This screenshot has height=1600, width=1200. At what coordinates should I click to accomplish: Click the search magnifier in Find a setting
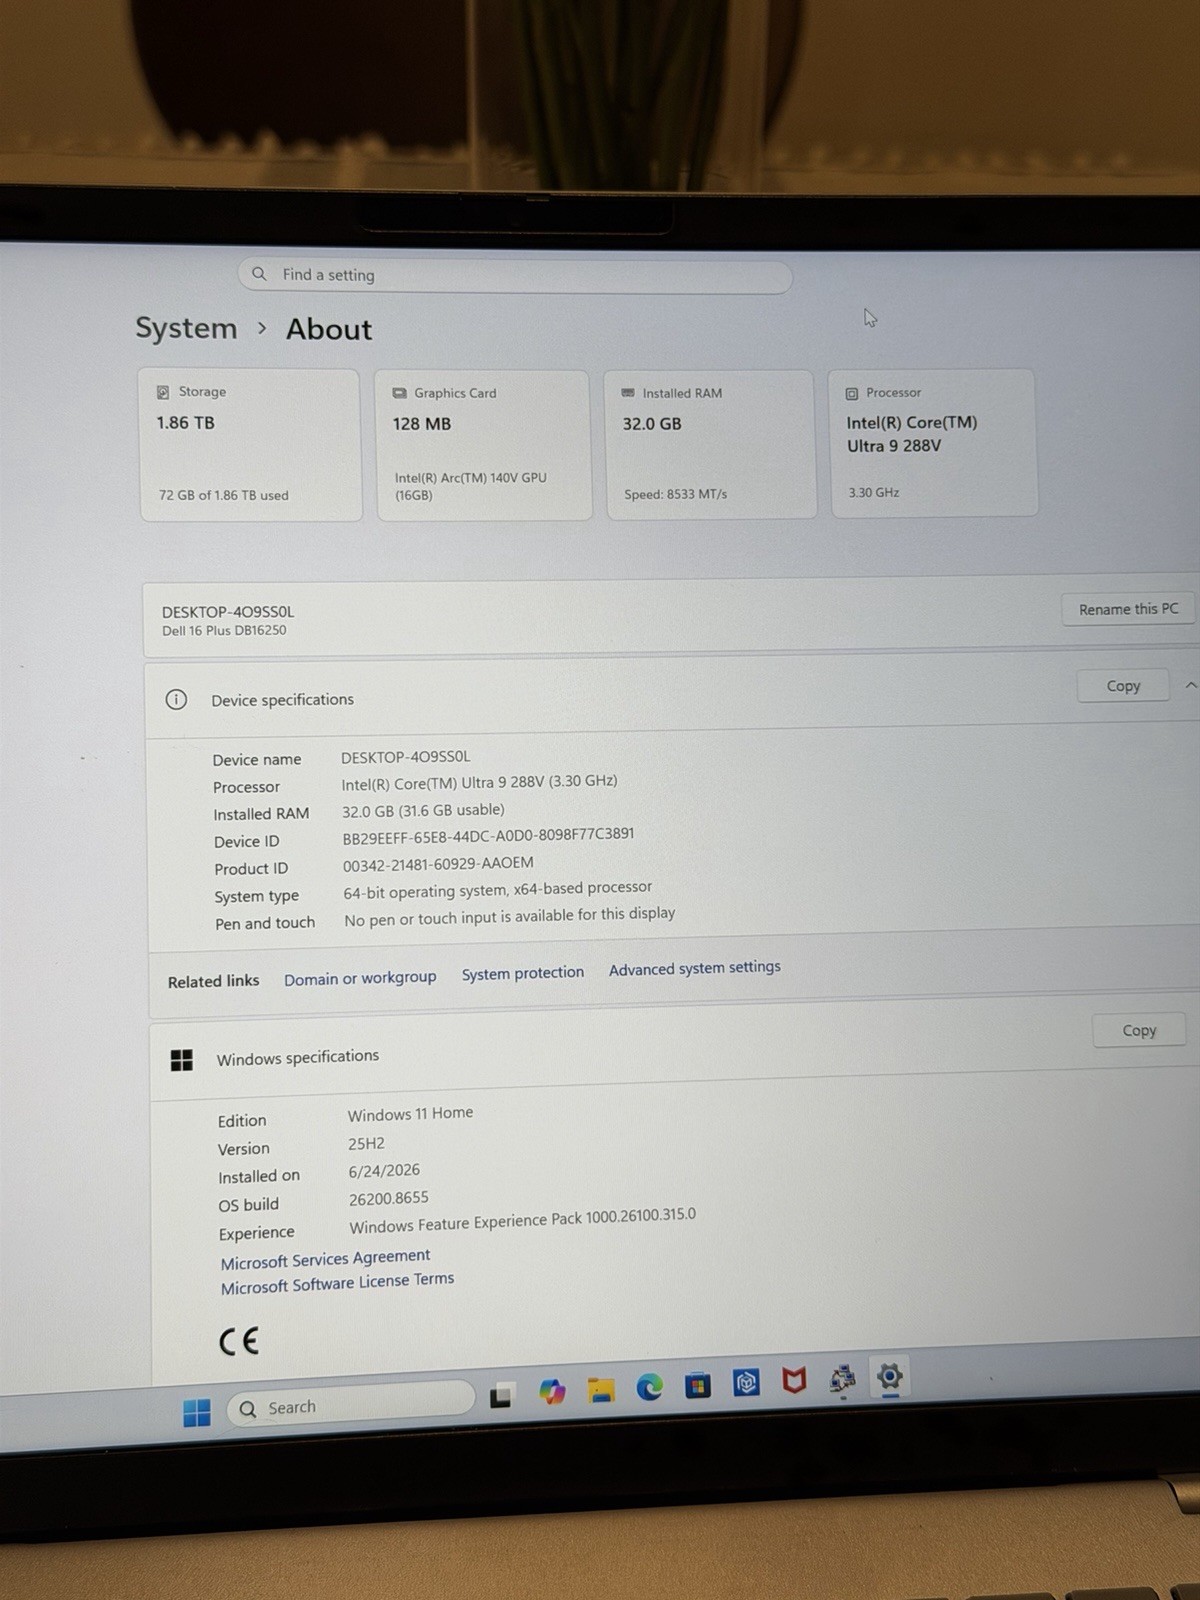pyautogui.click(x=259, y=273)
